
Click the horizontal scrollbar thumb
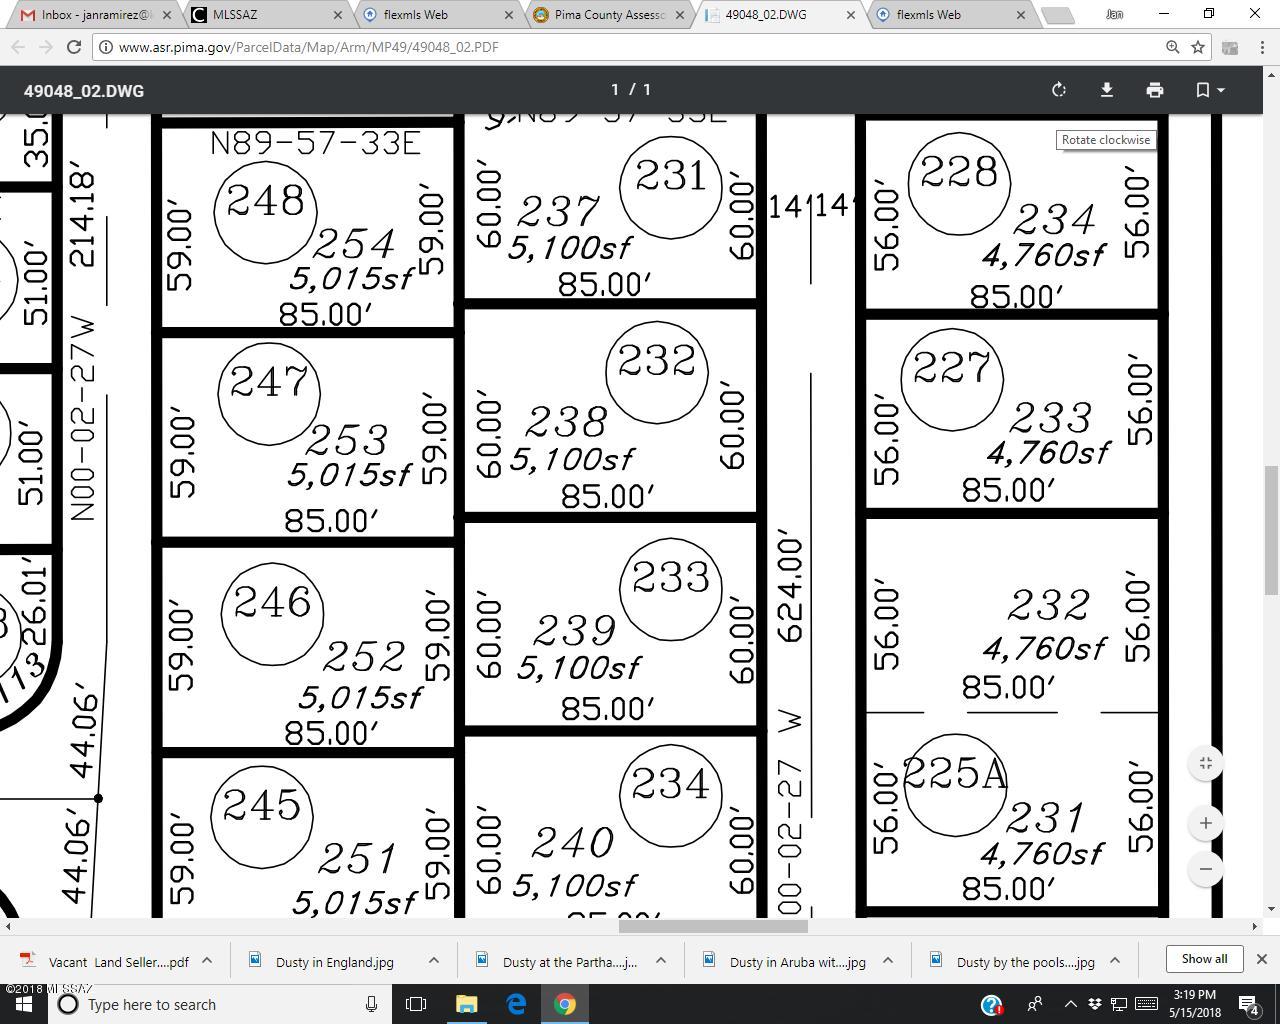pyautogui.click(x=713, y=926)
